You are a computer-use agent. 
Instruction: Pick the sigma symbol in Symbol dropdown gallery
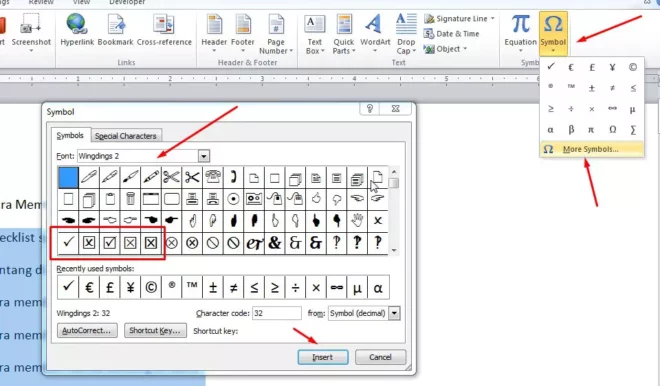pyautogui.click(x=633, y=130)
